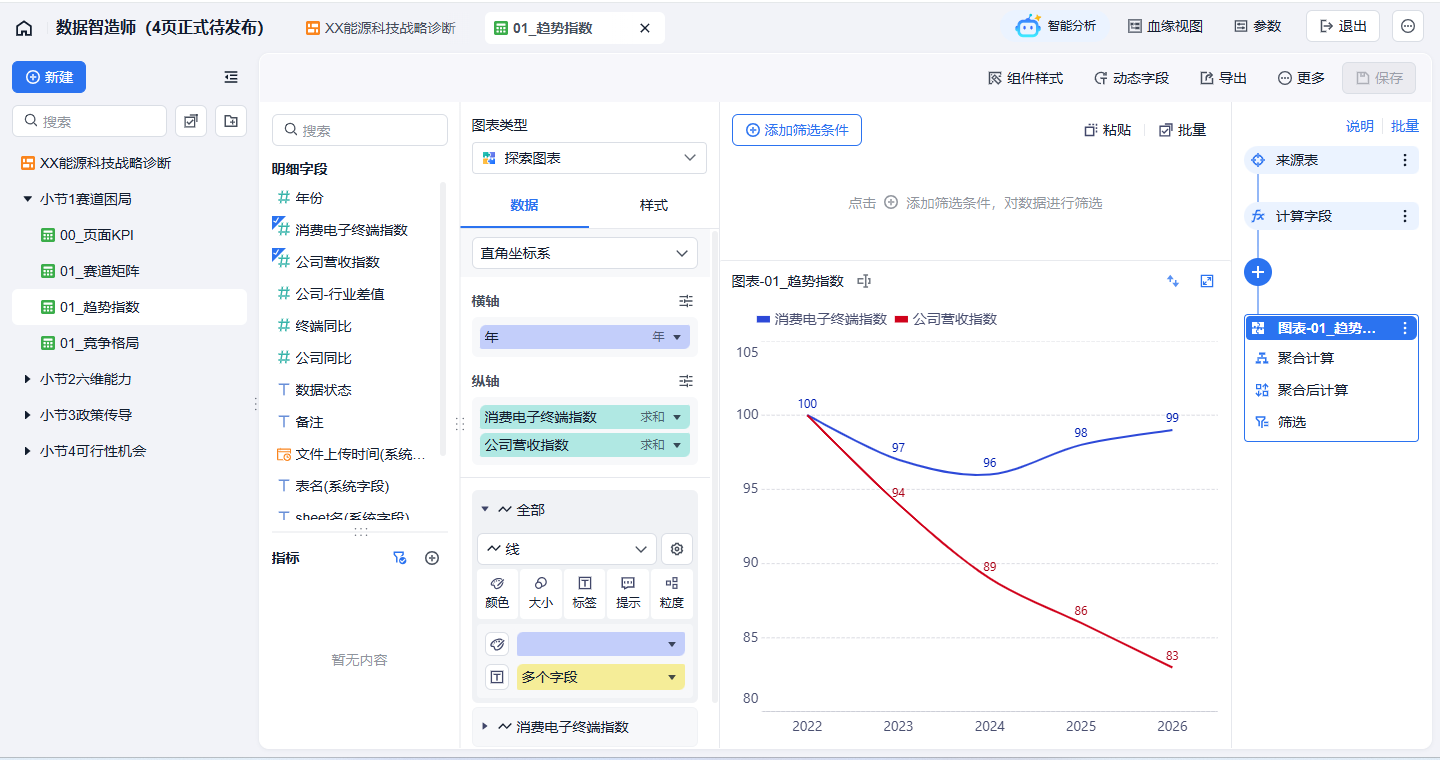Go to the home page icon
Viewport: 1440px width, 760px height.
[24, 28]
